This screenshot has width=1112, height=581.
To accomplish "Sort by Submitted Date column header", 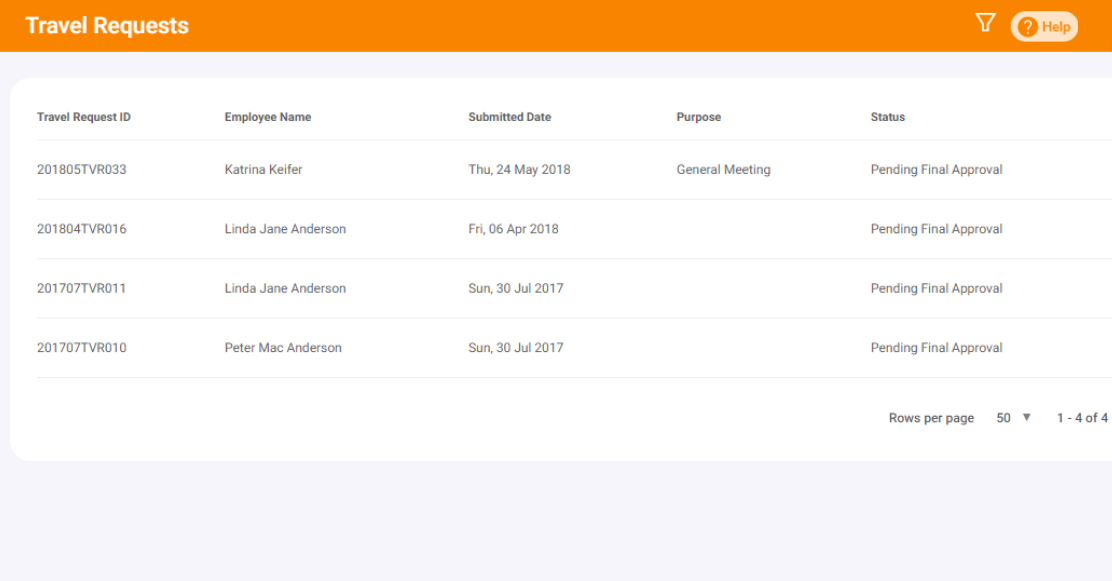I will (x=509, y=117).
